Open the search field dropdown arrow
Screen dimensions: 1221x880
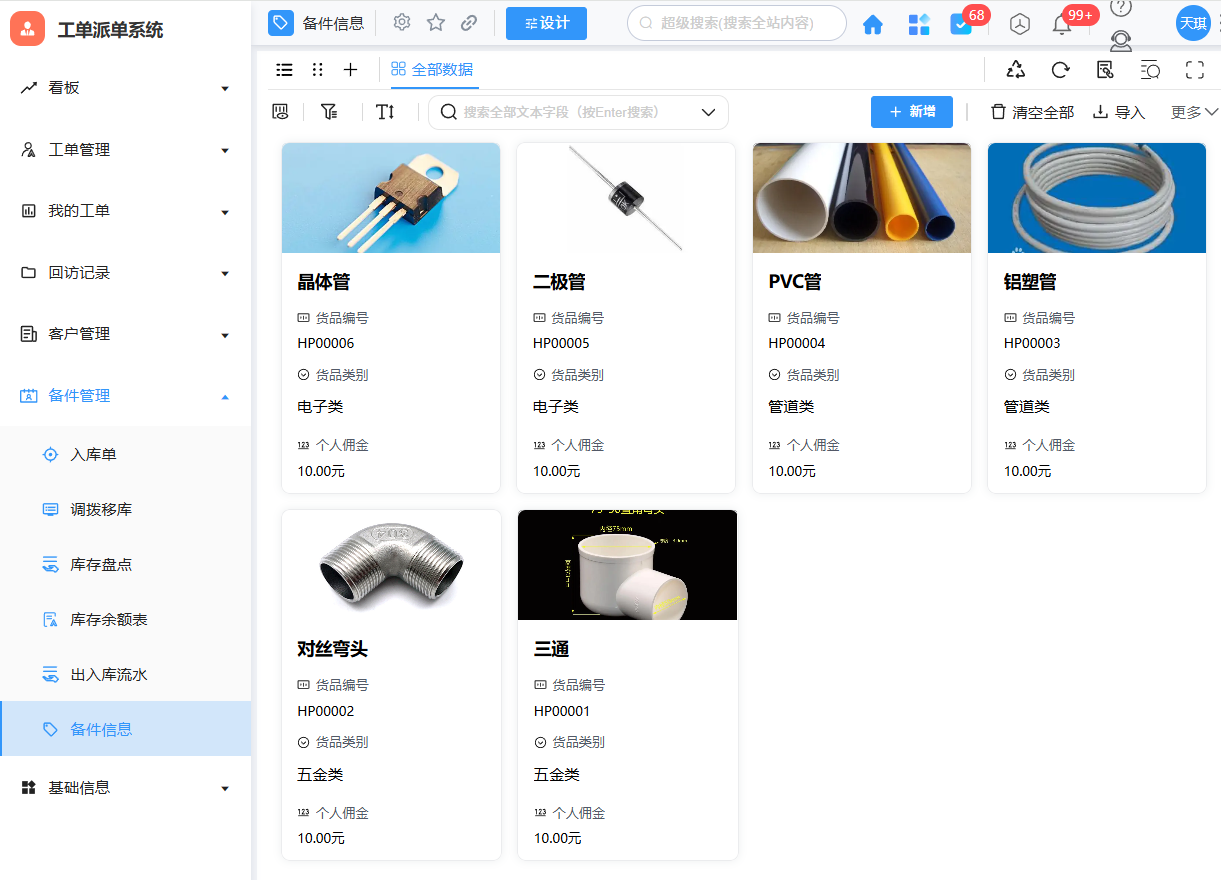click(x=708, y=112)
